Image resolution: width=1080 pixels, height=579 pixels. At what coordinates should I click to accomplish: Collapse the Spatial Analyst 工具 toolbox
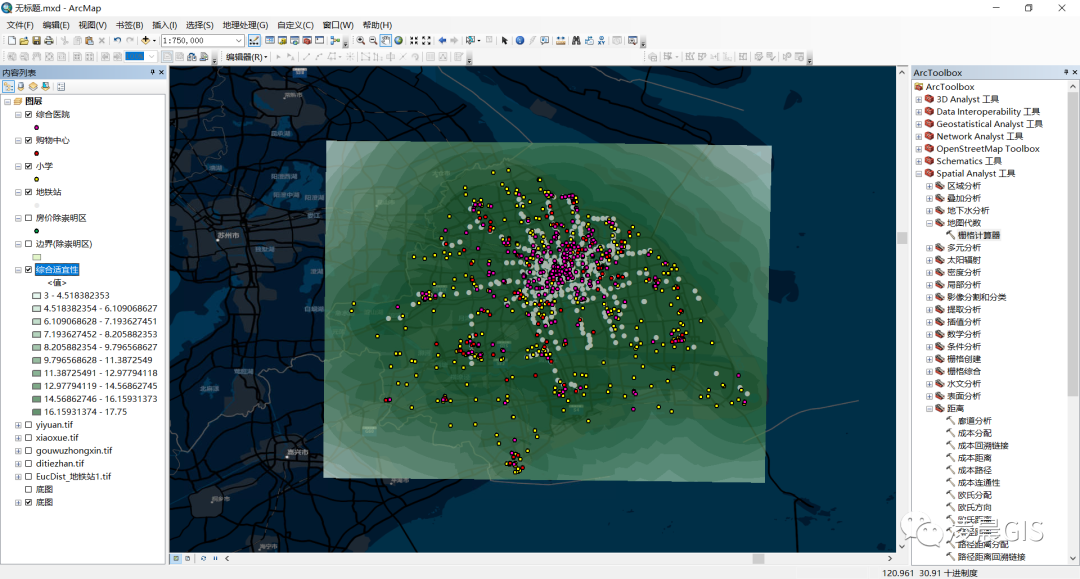point(919,173)
